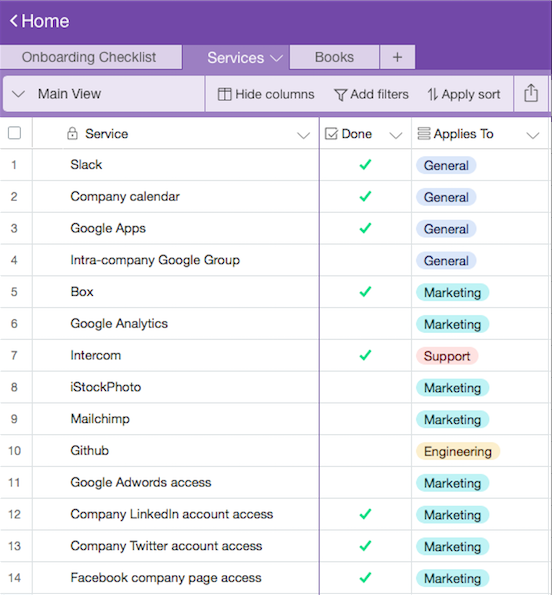The height and width of the screenshot is (595, 552).
Task: Select Company LinkedIn account access cell
Action: 176,514
